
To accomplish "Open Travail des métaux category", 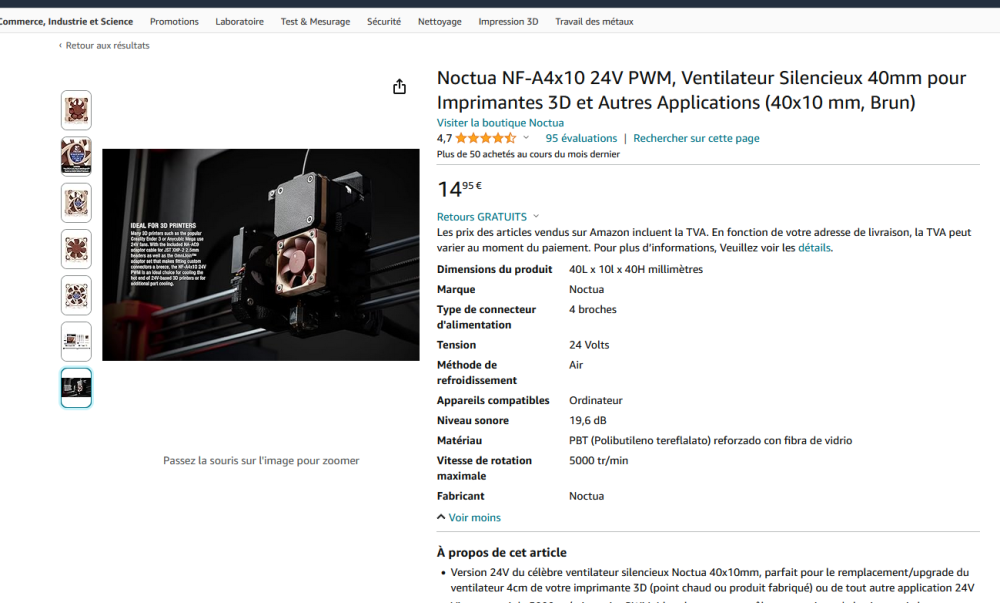I will point(594,22).
